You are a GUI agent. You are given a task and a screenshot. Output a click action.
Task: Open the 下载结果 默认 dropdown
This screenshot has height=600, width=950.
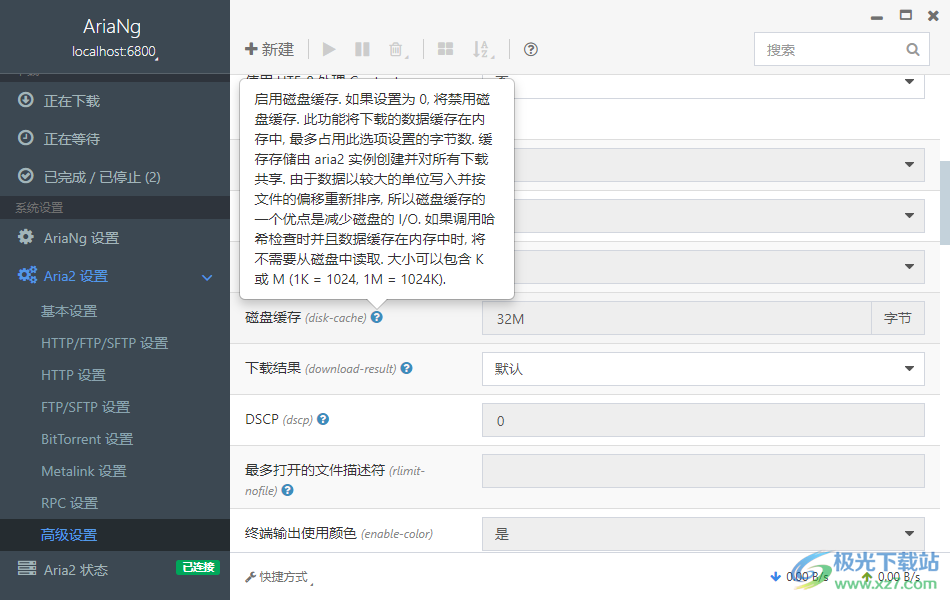(x=703, y=368)
